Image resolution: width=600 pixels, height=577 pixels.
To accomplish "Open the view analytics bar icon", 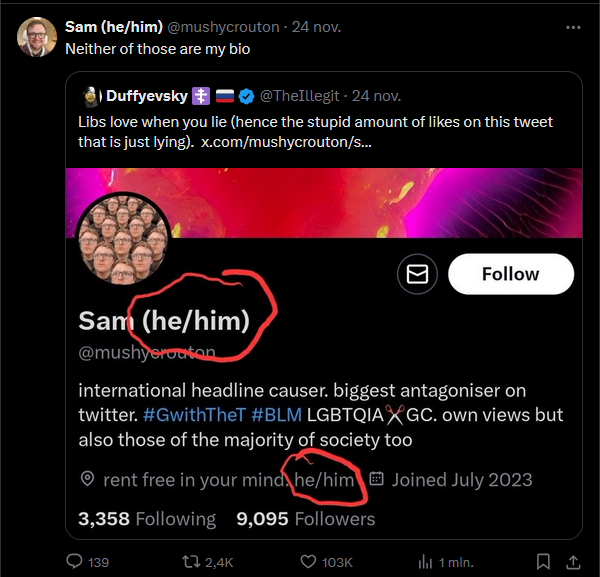I will [x=424, y=562].
